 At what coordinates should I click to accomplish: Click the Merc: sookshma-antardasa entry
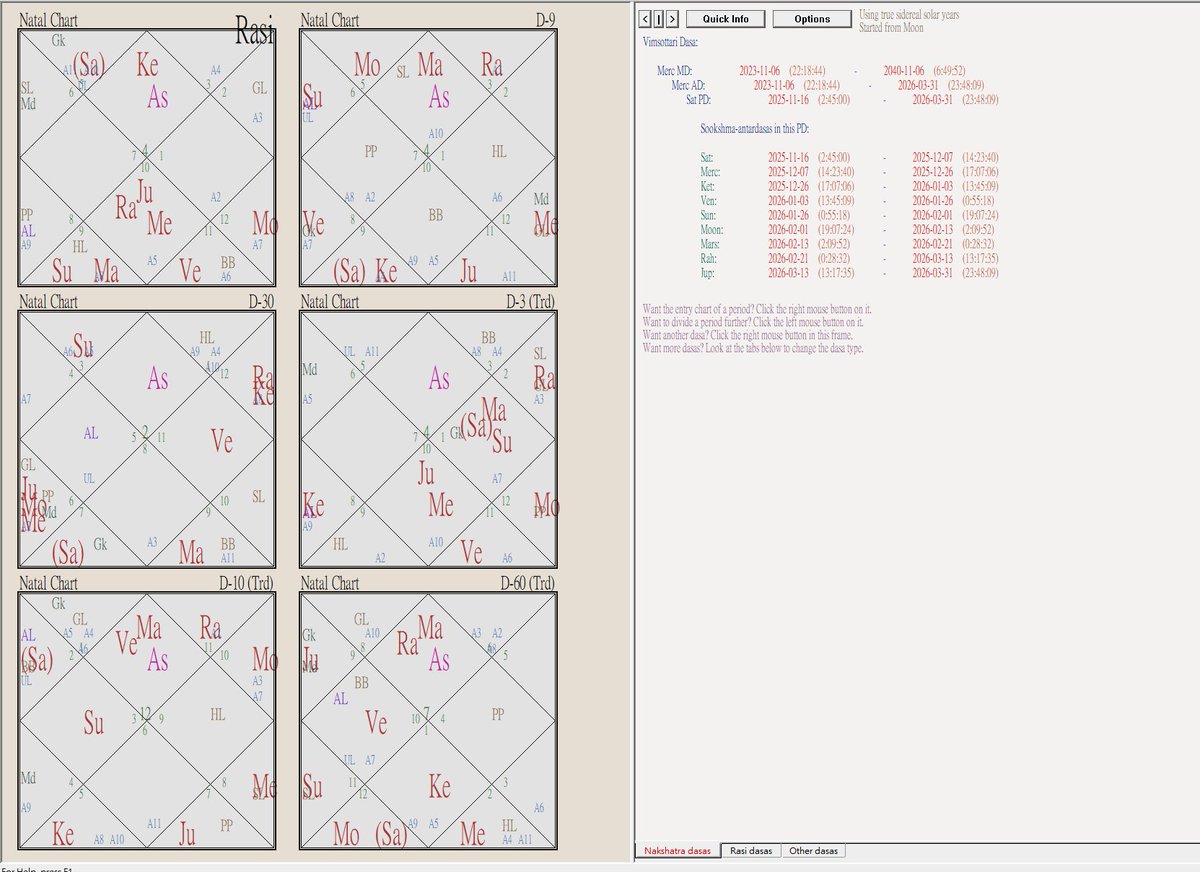(849, 172)
